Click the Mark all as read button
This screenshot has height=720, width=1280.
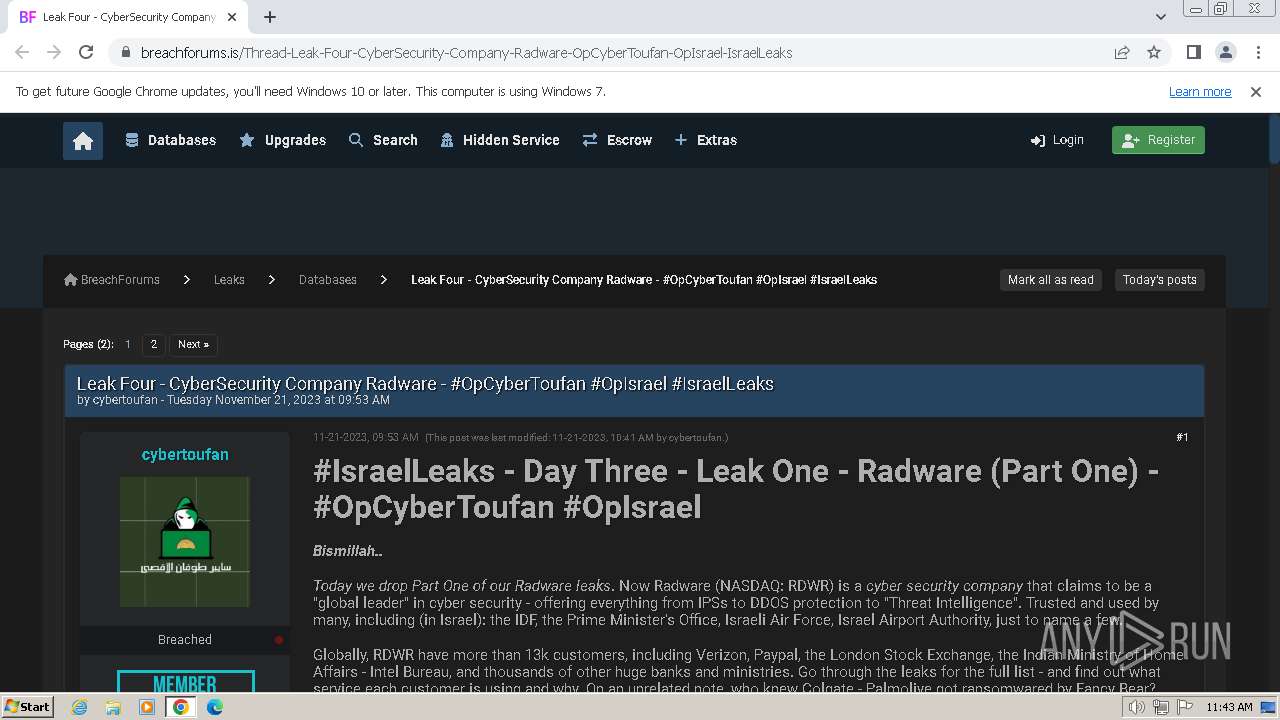pos(1051,280)
